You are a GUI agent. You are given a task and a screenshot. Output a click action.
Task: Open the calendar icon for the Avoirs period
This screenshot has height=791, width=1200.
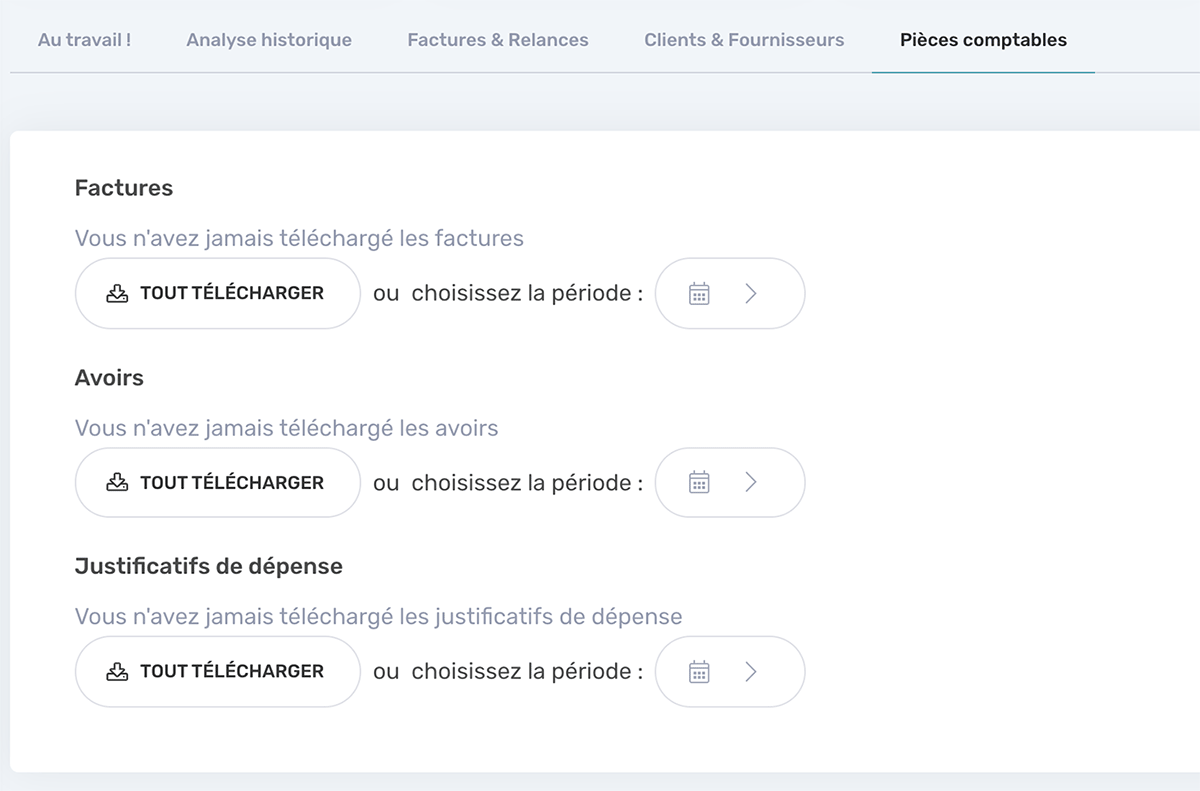tap(699, 482)
